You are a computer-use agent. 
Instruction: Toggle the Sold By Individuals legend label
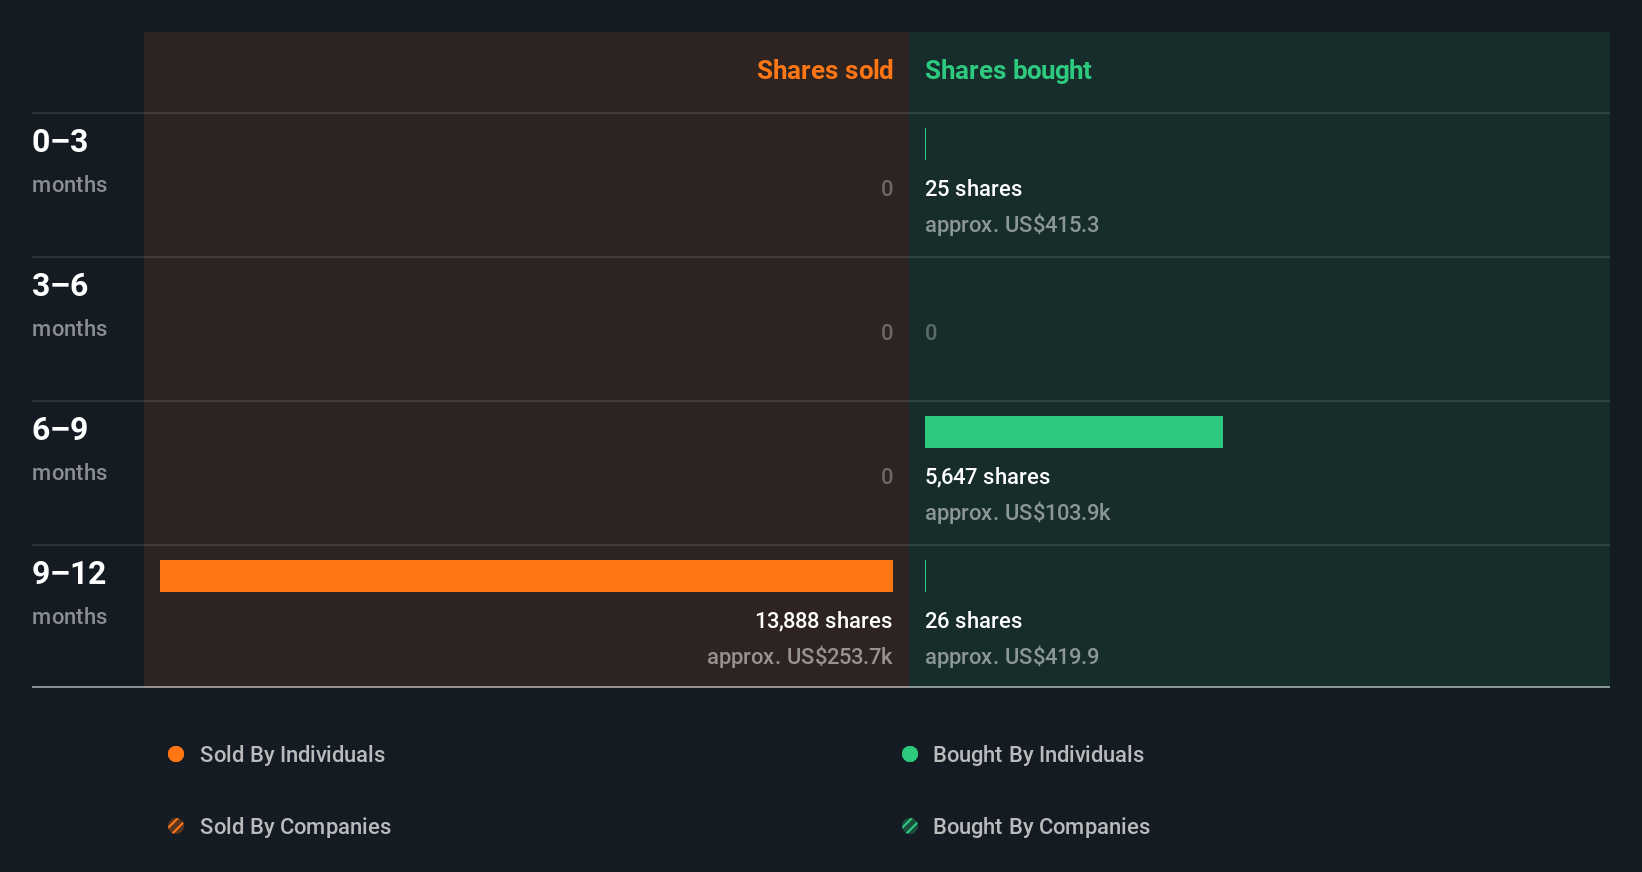coord(292,754)
